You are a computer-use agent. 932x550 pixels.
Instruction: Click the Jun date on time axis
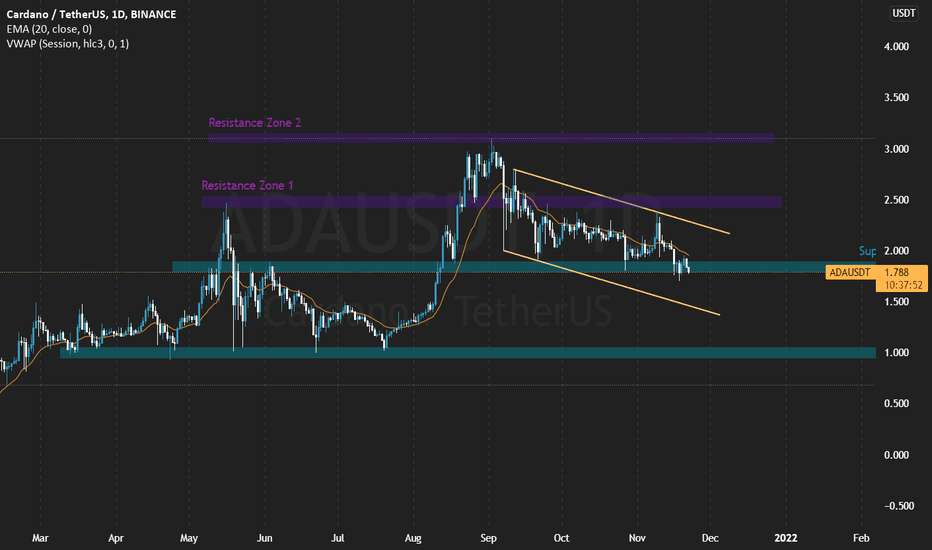[x=265, y=538]
